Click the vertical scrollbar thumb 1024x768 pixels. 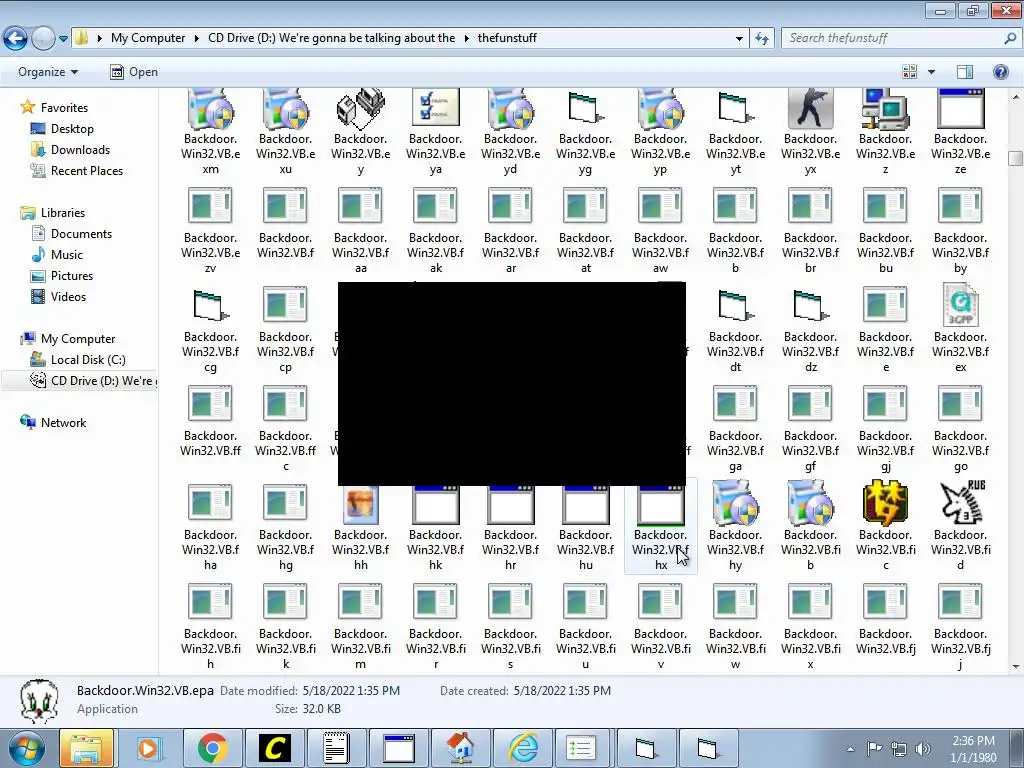pos(1015,158)
